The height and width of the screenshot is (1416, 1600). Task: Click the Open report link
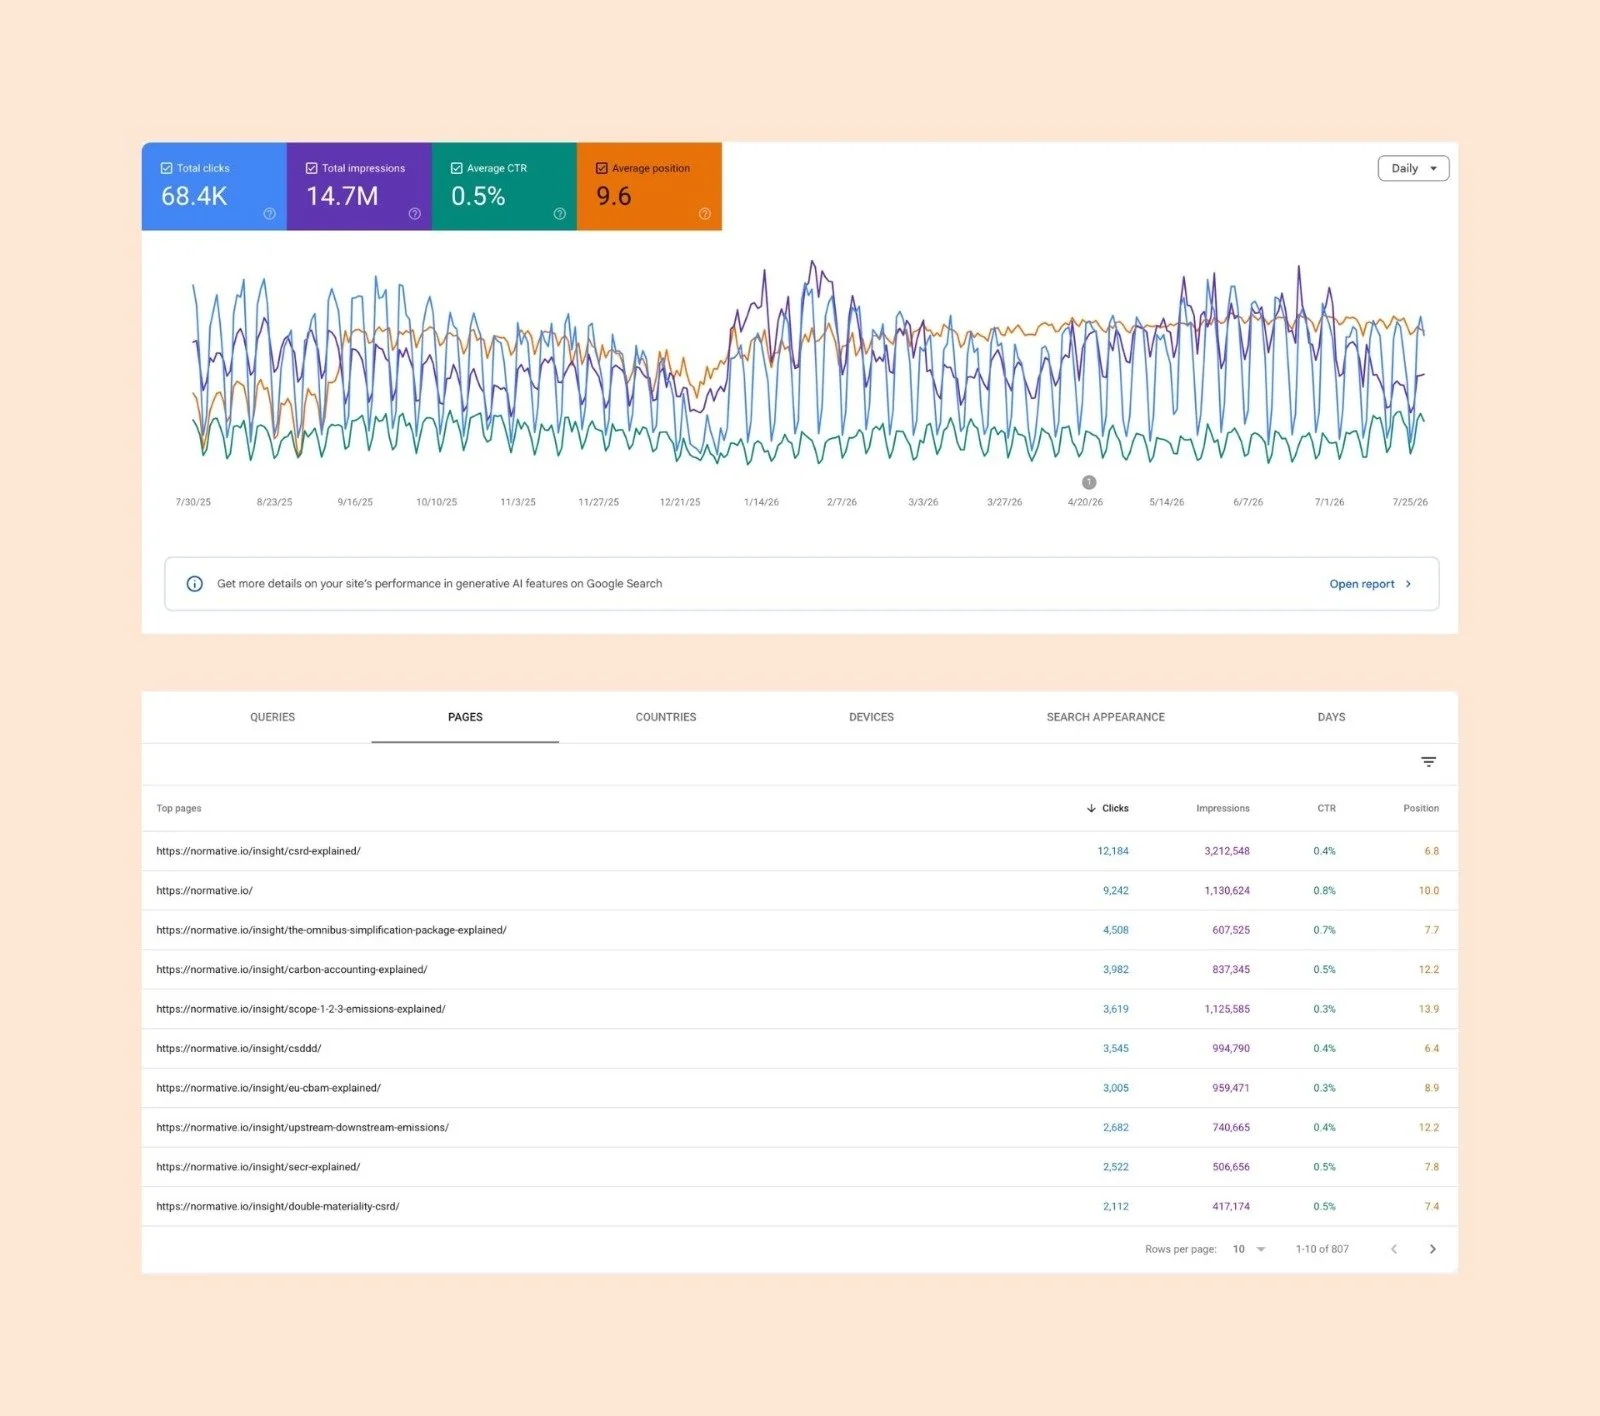(x=1361, y=584)
